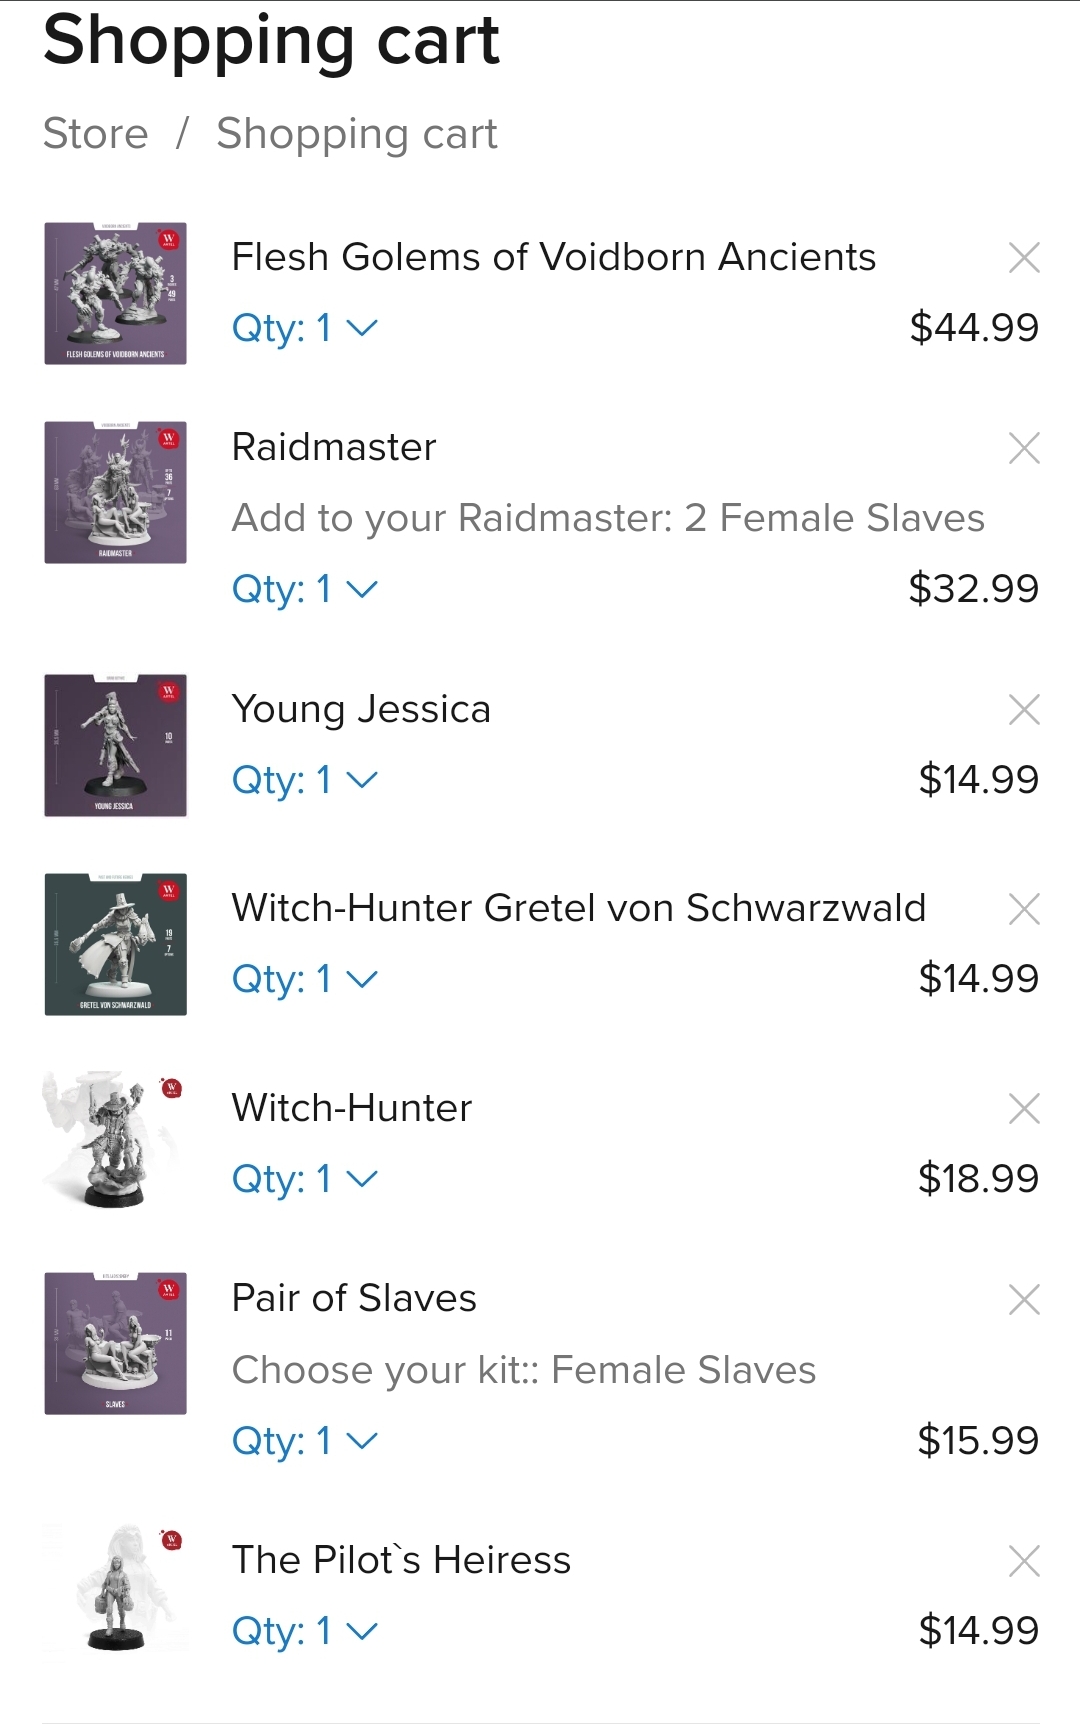Open Flesh Golems of Voidborn Ancients title
This screenshot has height=1724, width=1080.
pos(553,258)
